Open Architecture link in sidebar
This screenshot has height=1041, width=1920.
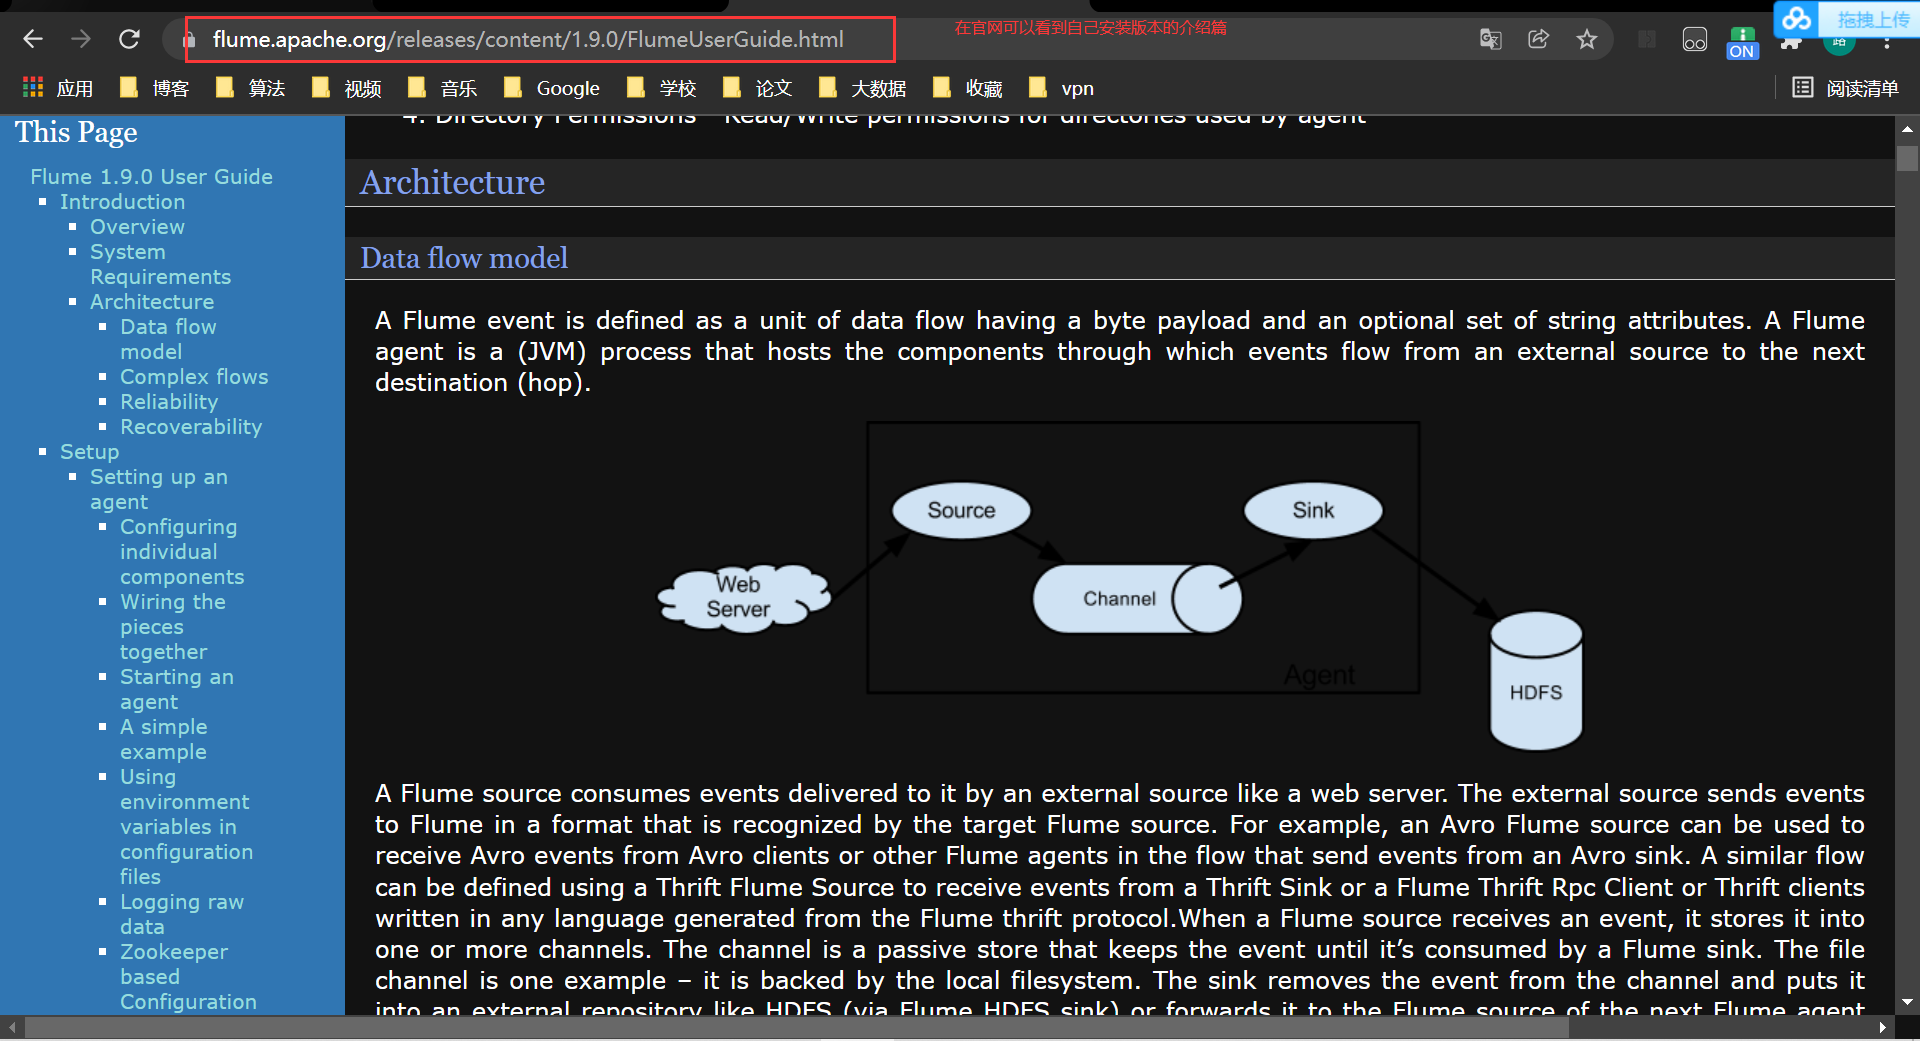(152, 302)
